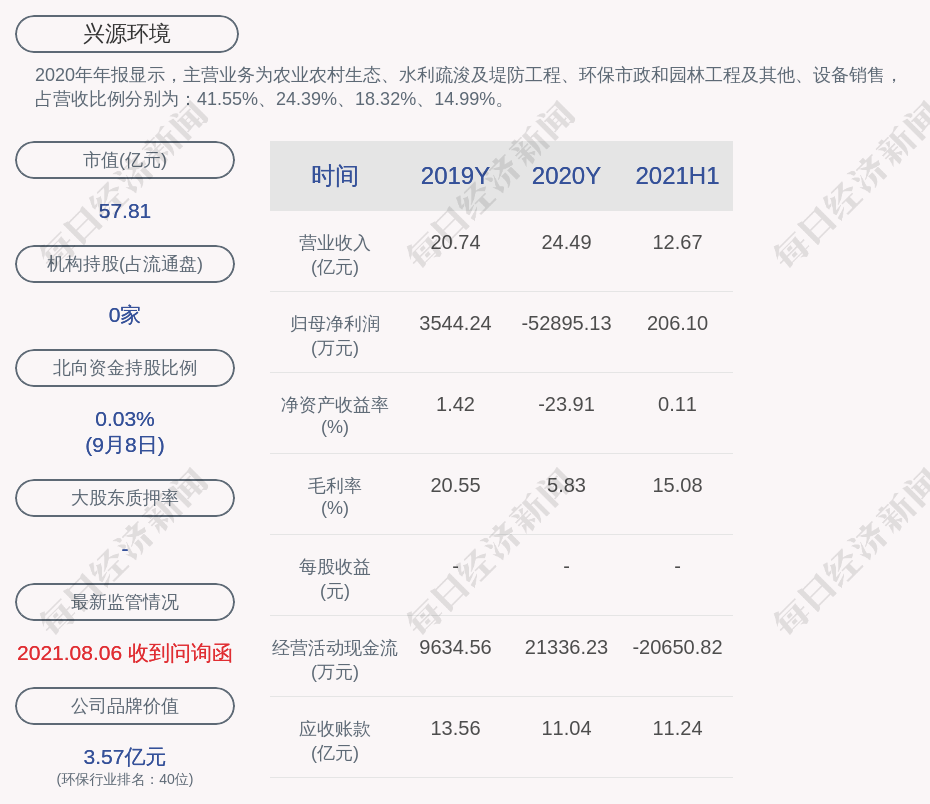The height and width of the screenshot is (804, 930).
Task: Click the 大股东质押率 label pill
Action: (x=125, y=498)
